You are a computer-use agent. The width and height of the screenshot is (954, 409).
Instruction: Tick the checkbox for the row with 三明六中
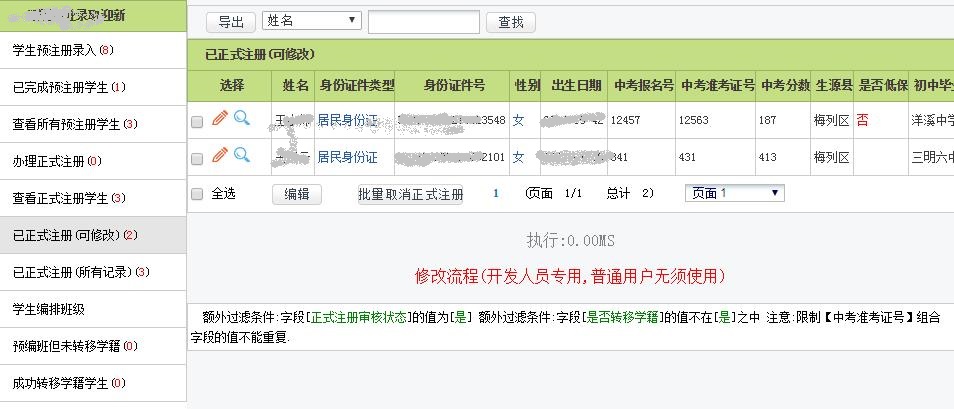click(x=197, y=159)
